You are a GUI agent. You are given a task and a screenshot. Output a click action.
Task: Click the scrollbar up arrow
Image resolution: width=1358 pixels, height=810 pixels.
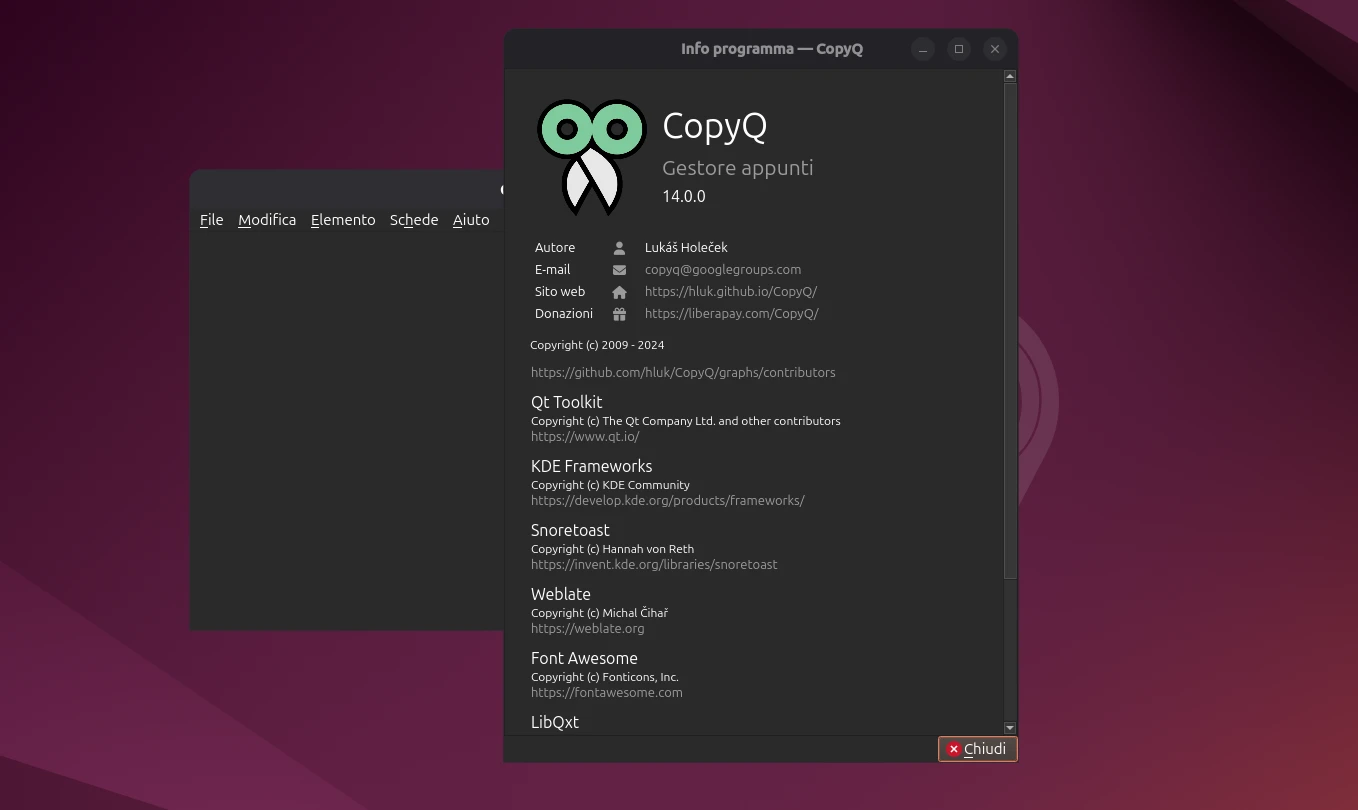pos(1009,75)
